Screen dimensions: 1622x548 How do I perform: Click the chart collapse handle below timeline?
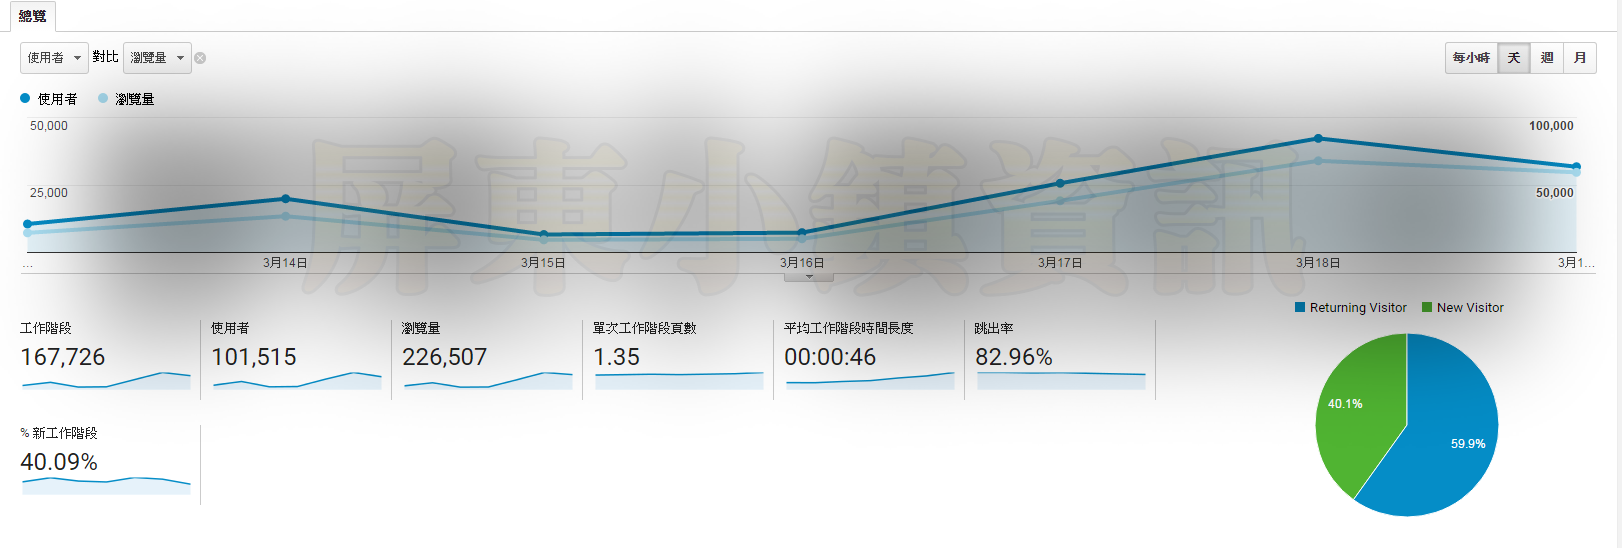(x=809, y=277)
